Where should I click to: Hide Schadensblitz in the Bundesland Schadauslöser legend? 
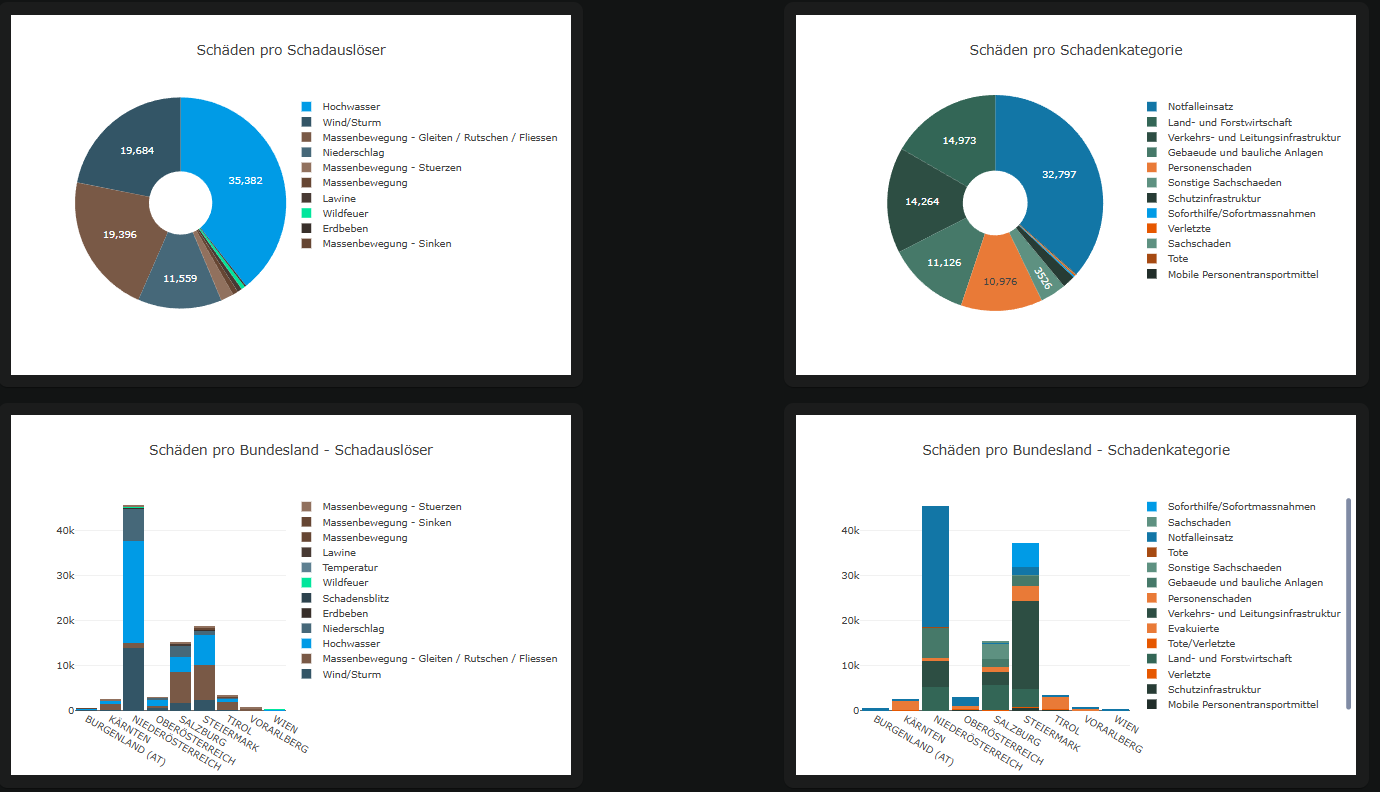tap(355, 598)
